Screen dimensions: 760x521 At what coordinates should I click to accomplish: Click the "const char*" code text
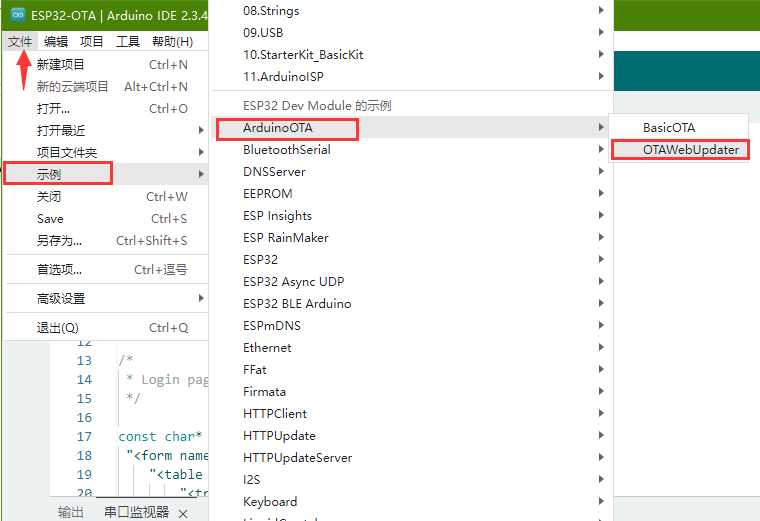160,436
